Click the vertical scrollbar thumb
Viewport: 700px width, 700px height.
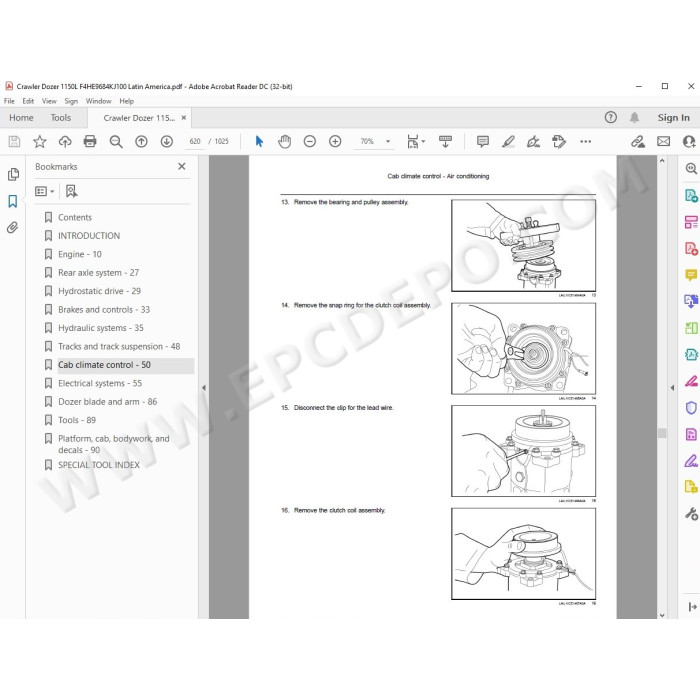point(662,433)
